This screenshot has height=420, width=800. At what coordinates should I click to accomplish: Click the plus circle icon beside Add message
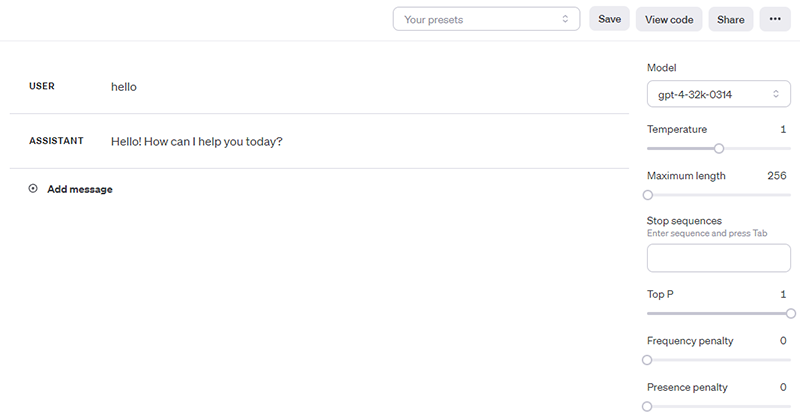[x=33, y=189]
